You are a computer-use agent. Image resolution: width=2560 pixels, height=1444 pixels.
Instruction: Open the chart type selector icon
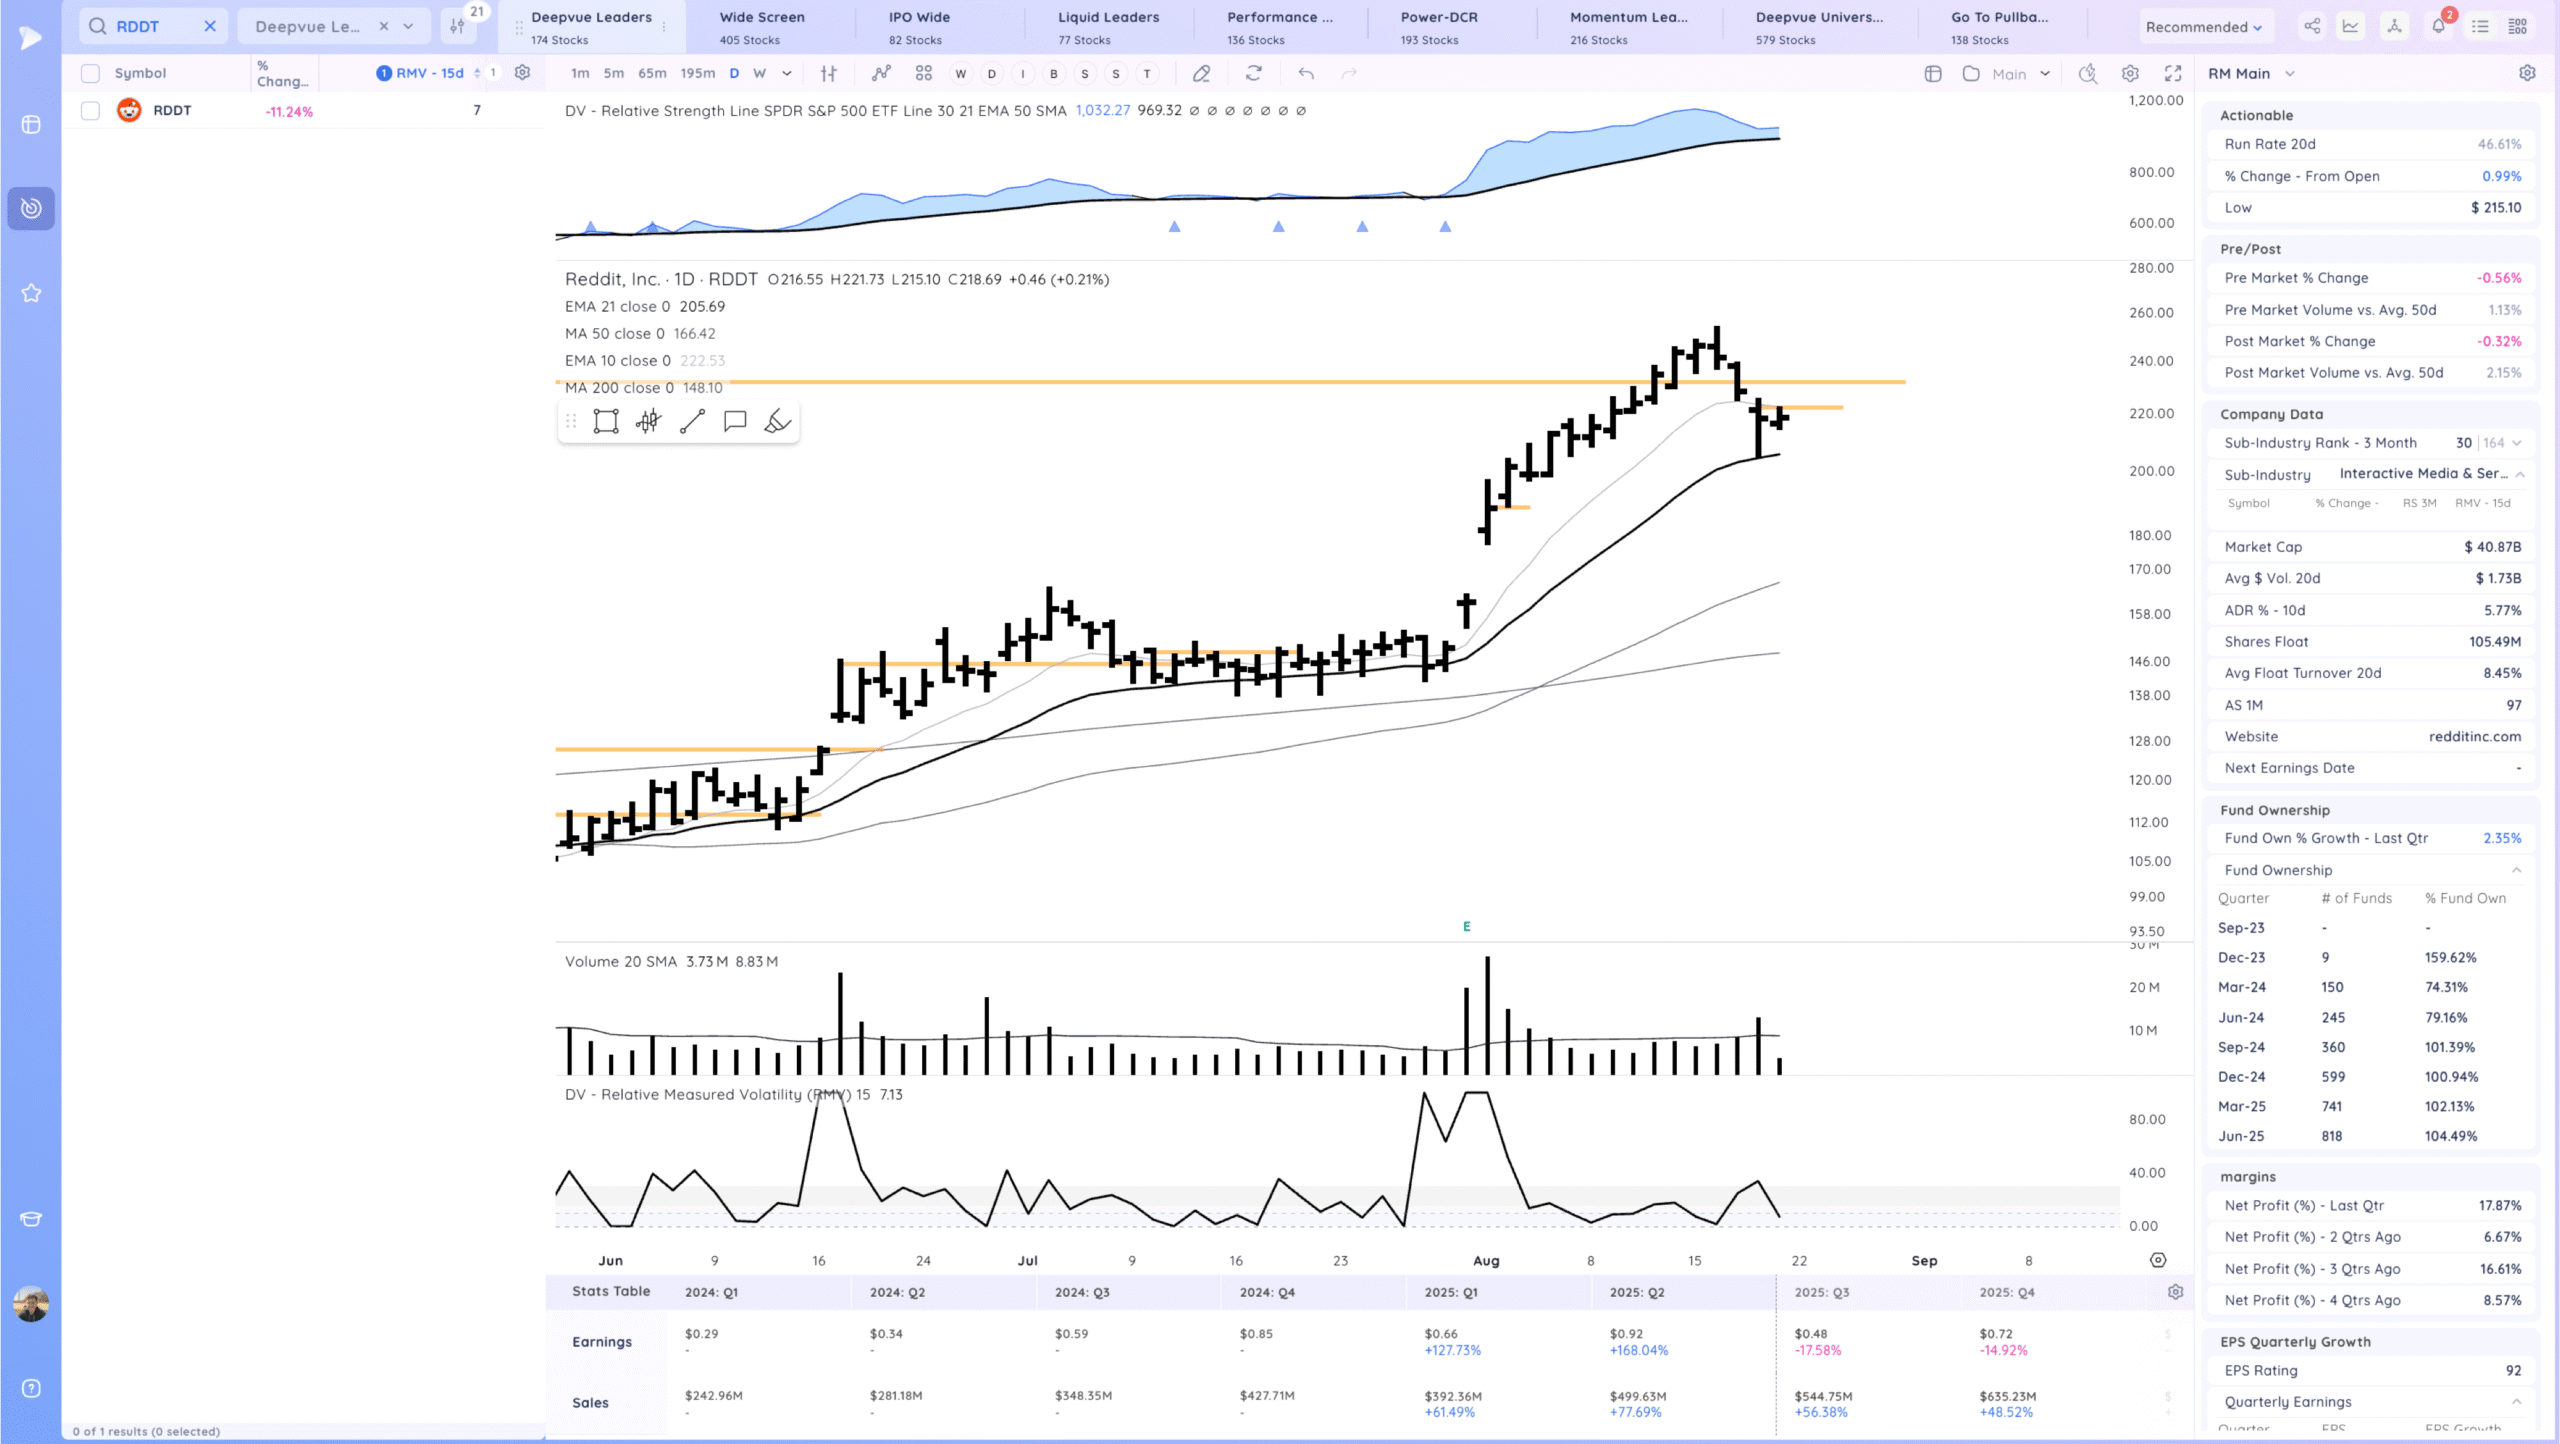(828, 73)
